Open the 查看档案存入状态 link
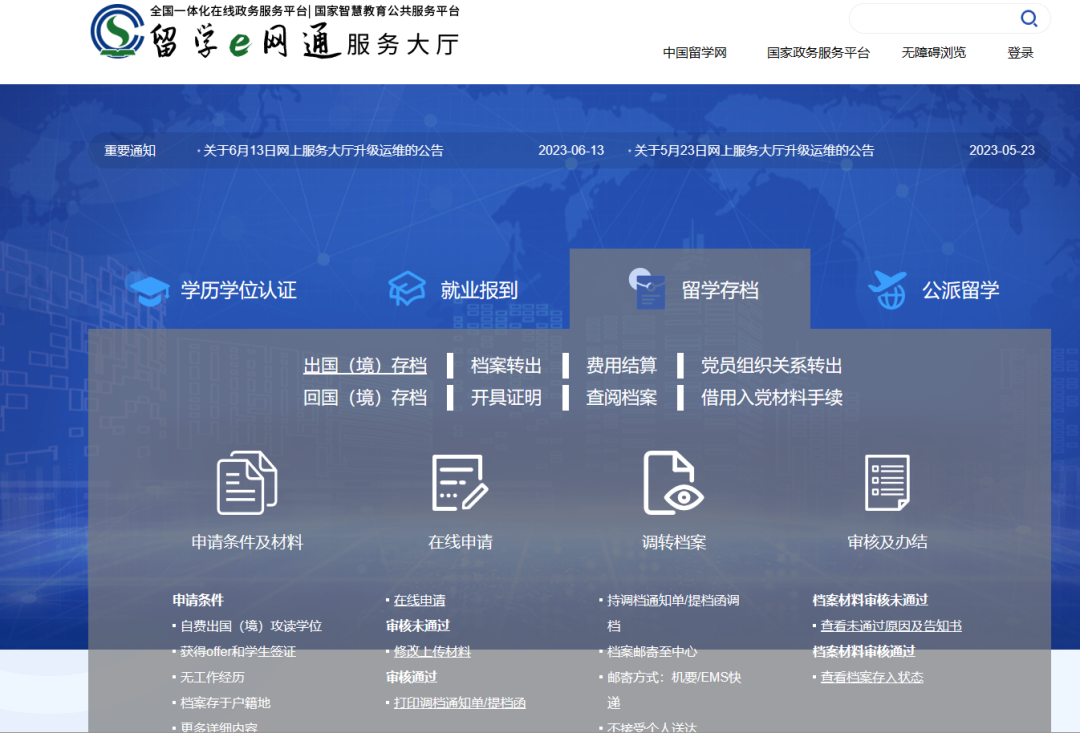Screen dimensions: 1080x733 pyautogui.click(x=871, y=678)
